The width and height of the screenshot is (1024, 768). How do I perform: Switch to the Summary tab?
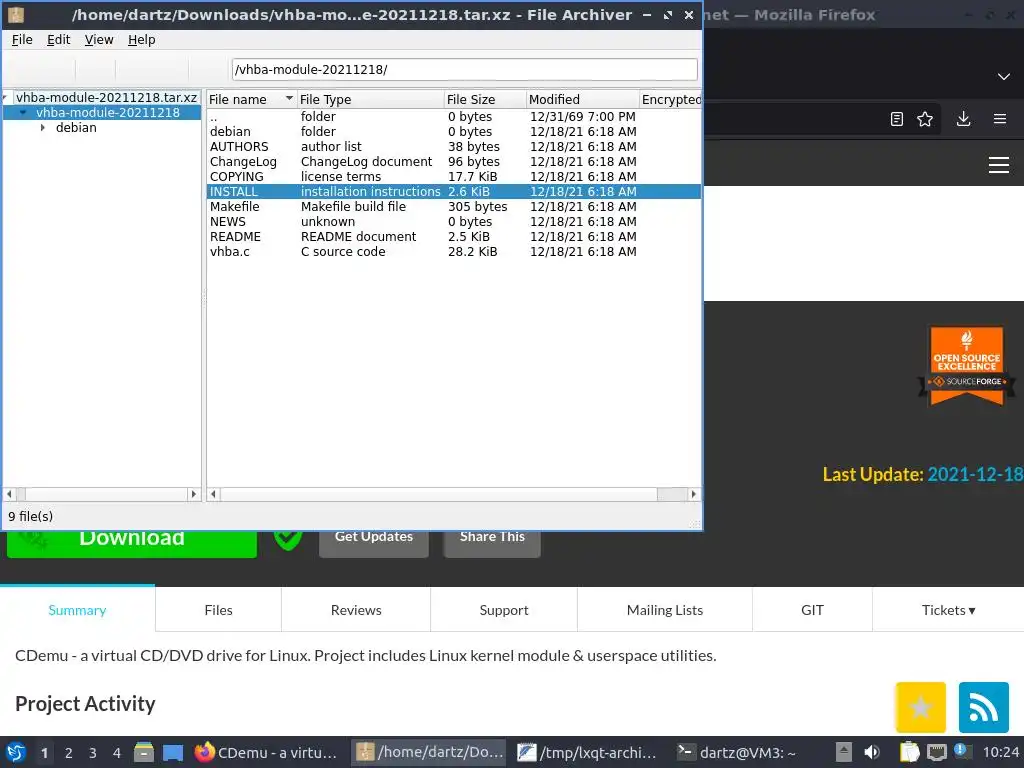click(77, 610)
